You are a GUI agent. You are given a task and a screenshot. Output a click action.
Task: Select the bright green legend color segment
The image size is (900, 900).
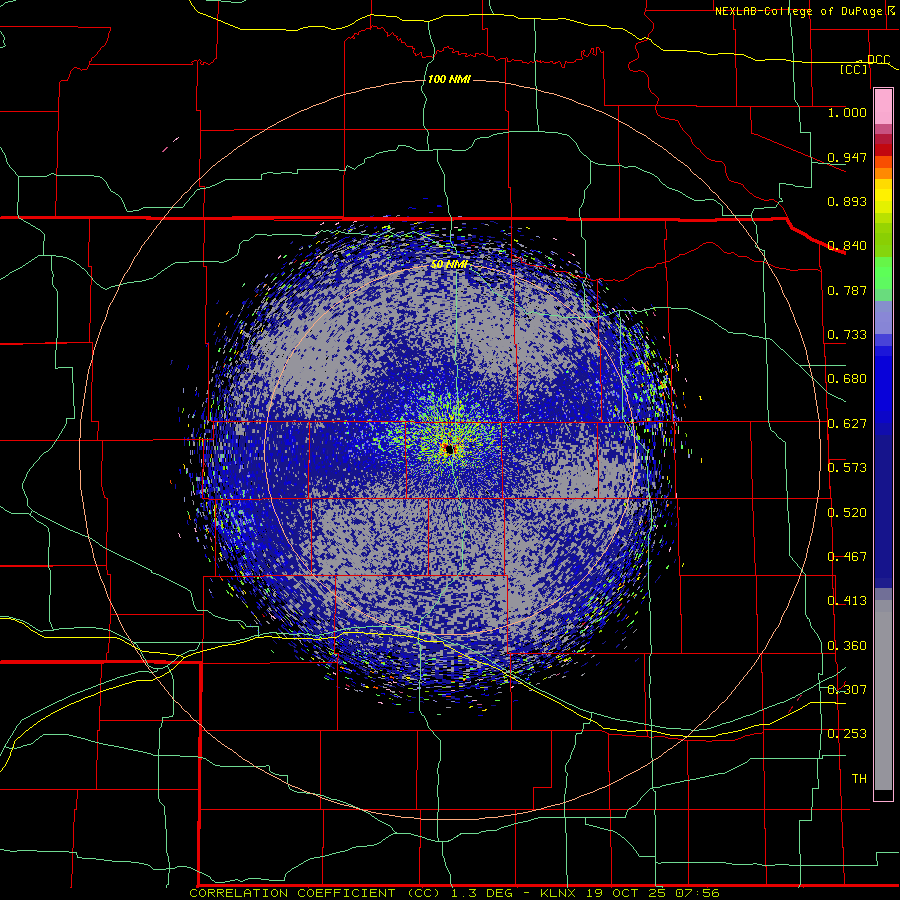pyautogui.click(x=883, y=273)
